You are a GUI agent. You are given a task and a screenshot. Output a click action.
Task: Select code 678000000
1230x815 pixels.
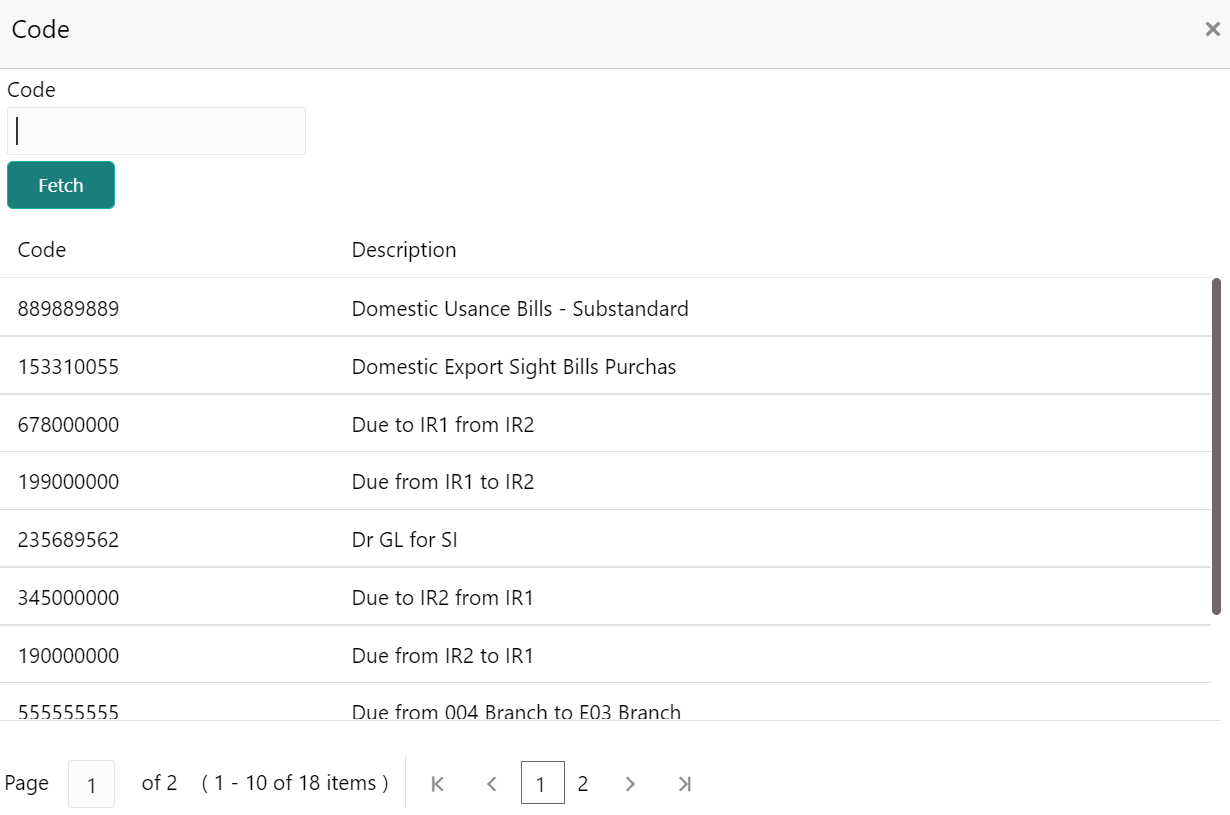click(68, 425)
